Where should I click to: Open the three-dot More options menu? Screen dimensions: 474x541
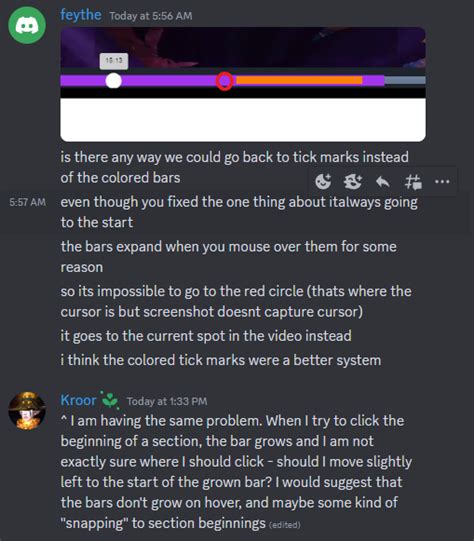coord(442,181)
